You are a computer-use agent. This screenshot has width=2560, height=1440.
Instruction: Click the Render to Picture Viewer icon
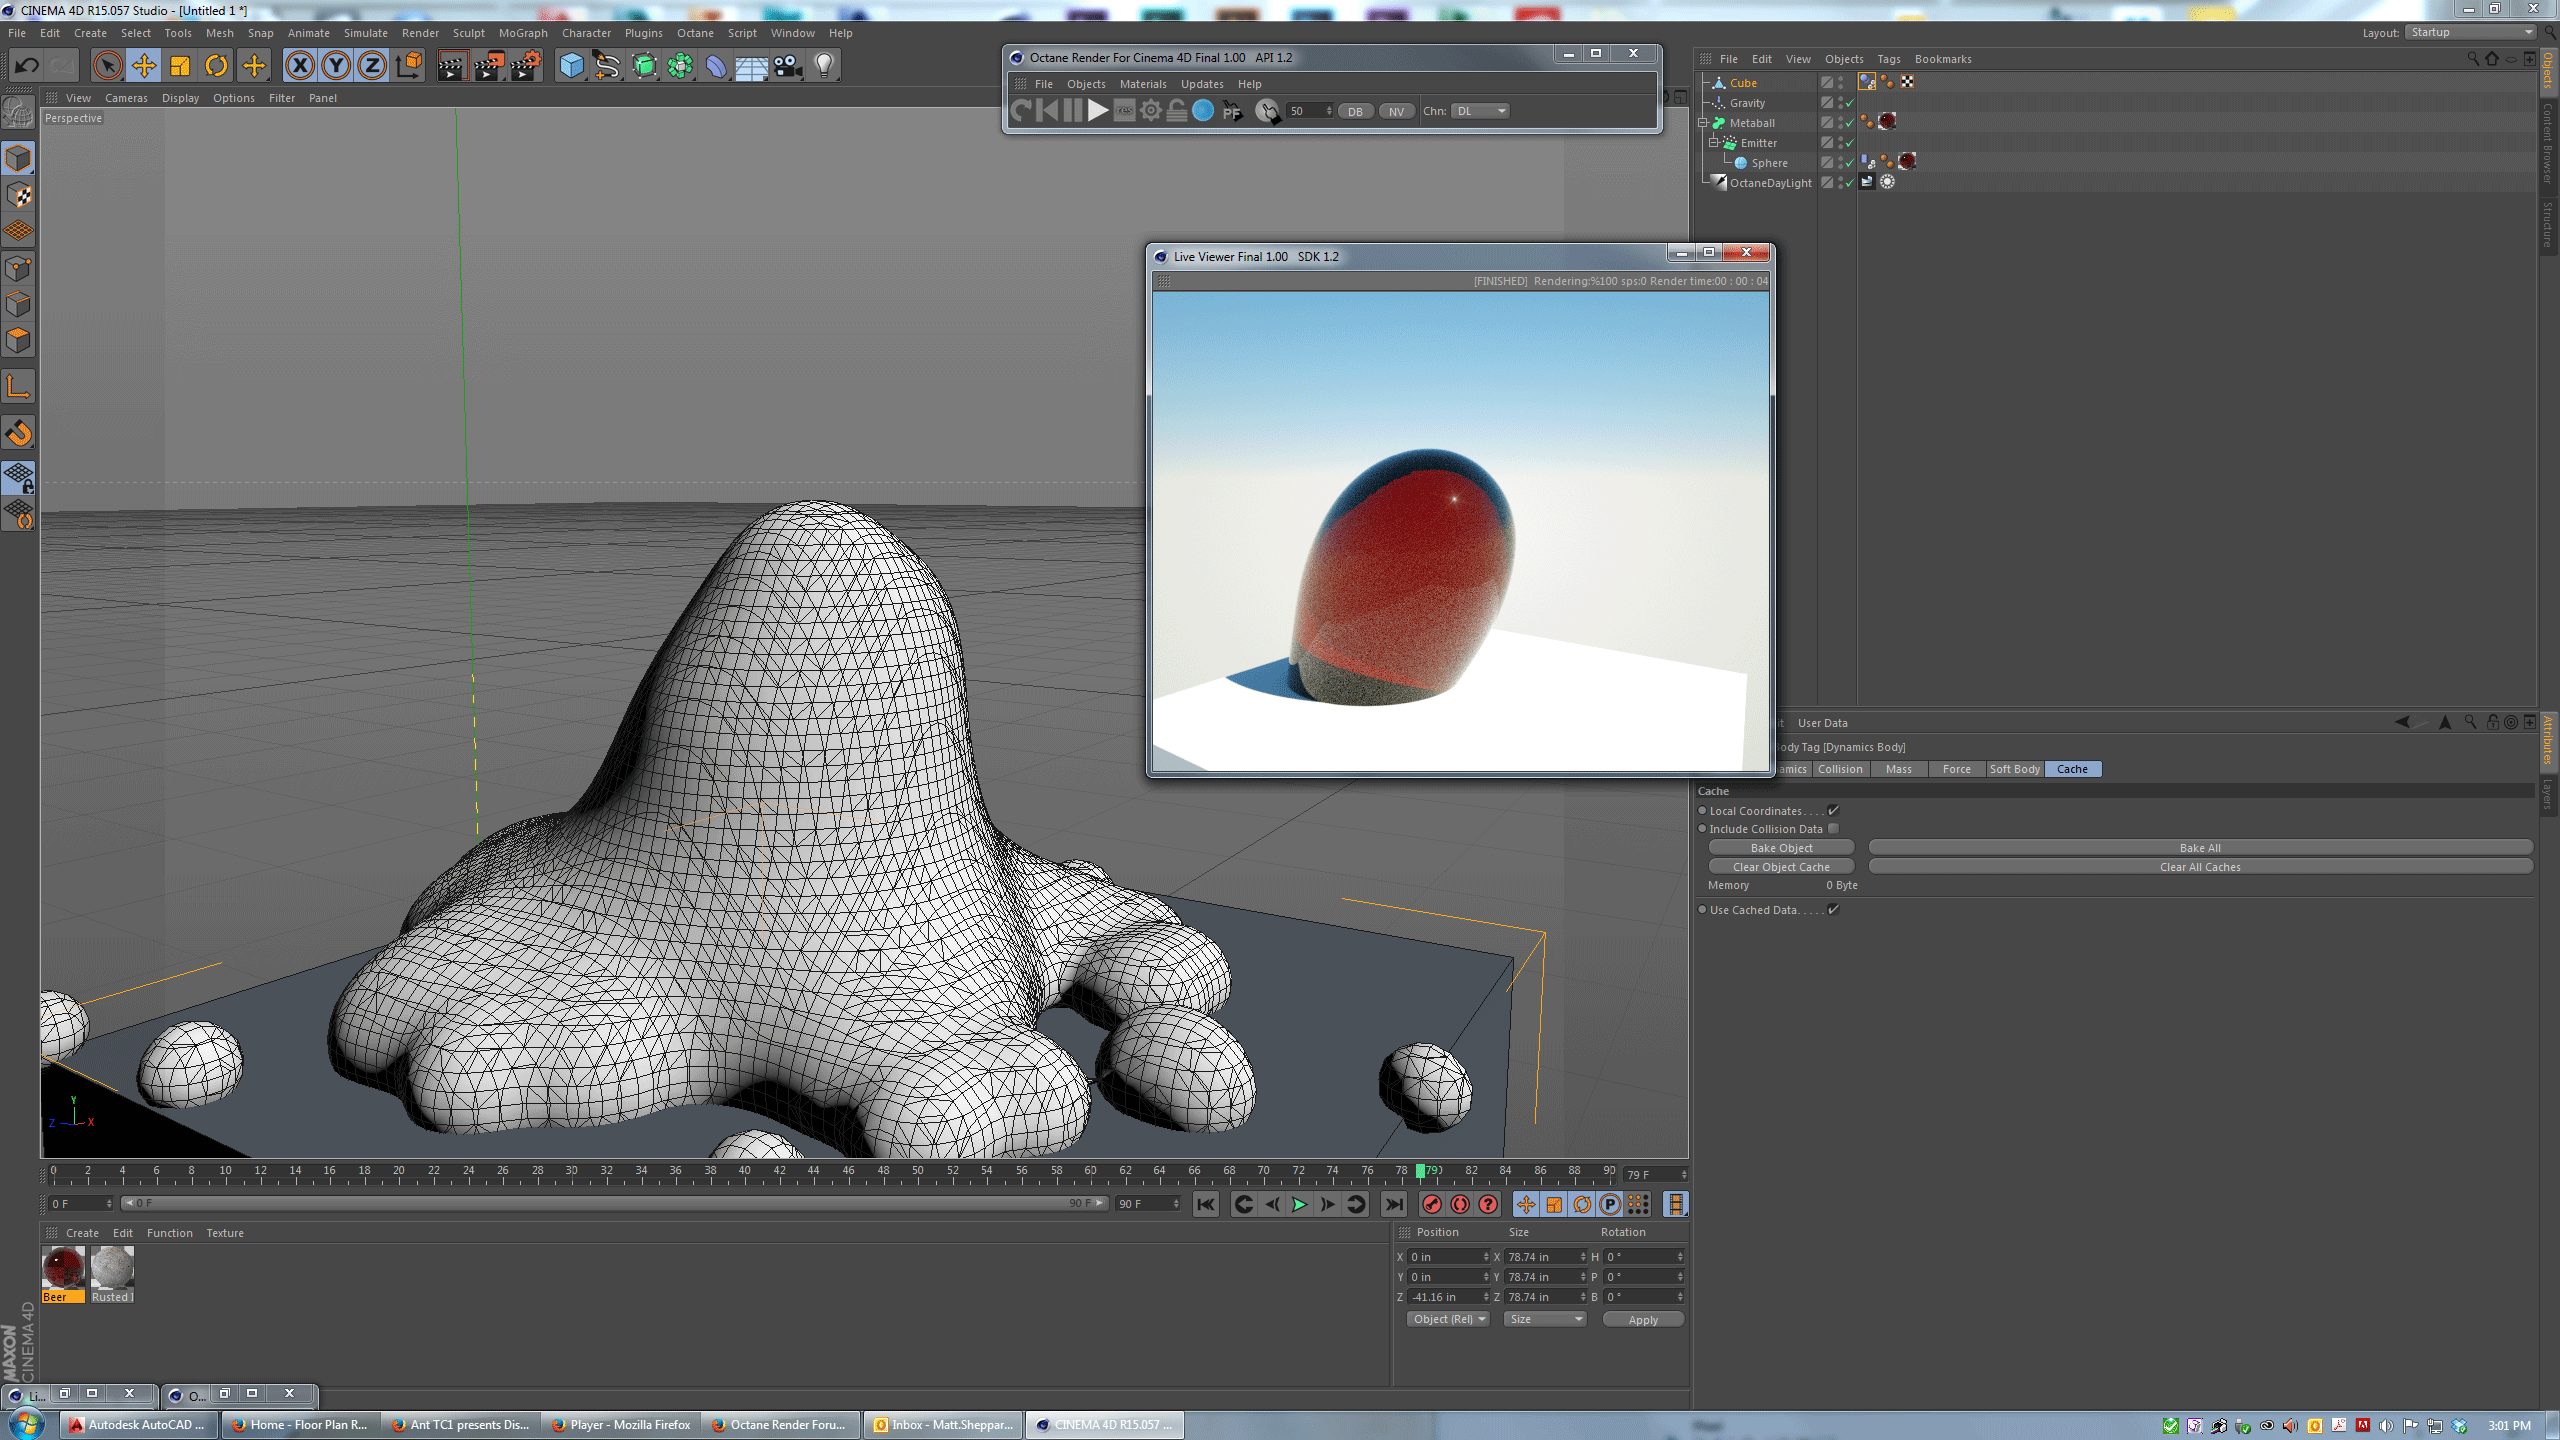click(489, 66)
